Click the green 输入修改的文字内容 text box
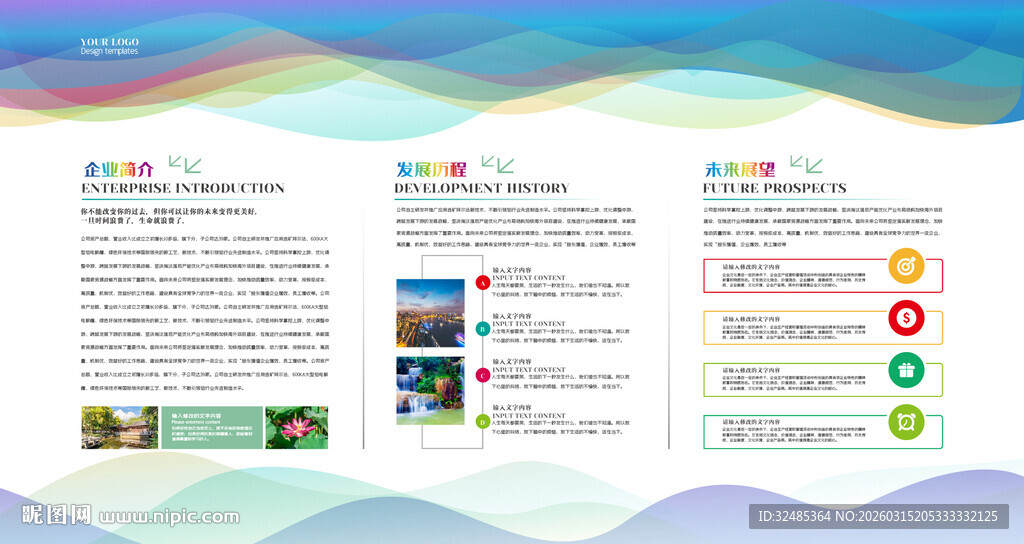 pyautogui.click(x=212, y=427)
